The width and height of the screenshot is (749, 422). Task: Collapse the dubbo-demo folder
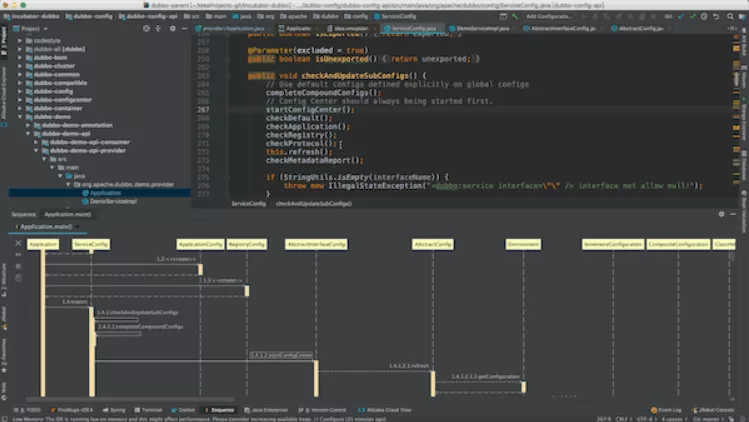[20, 117]
